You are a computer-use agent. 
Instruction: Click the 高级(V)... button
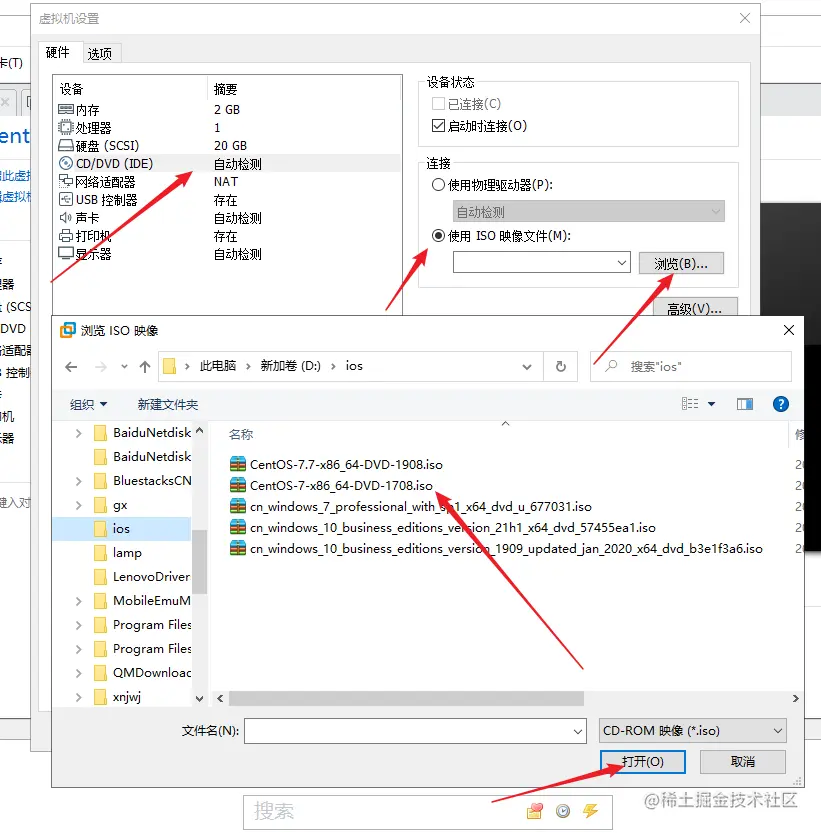point(695,308)
